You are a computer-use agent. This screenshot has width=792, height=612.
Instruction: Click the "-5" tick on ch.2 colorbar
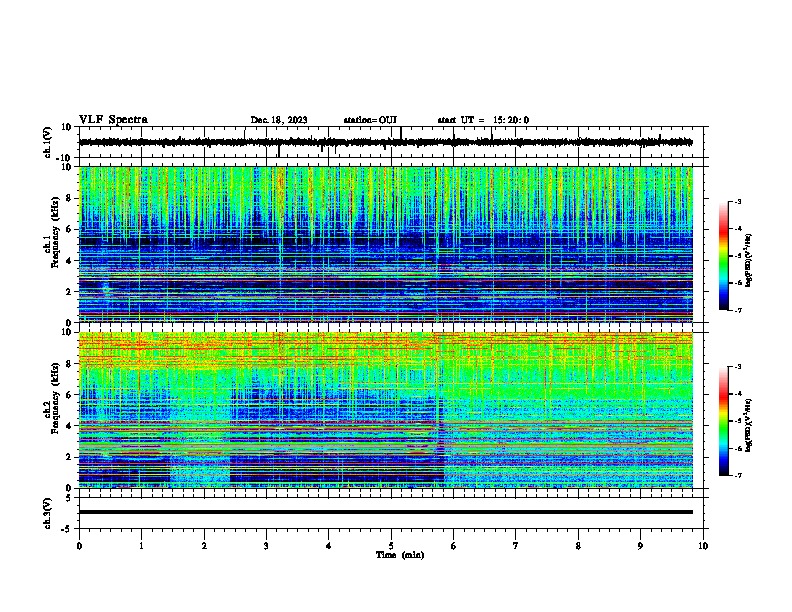737,421
